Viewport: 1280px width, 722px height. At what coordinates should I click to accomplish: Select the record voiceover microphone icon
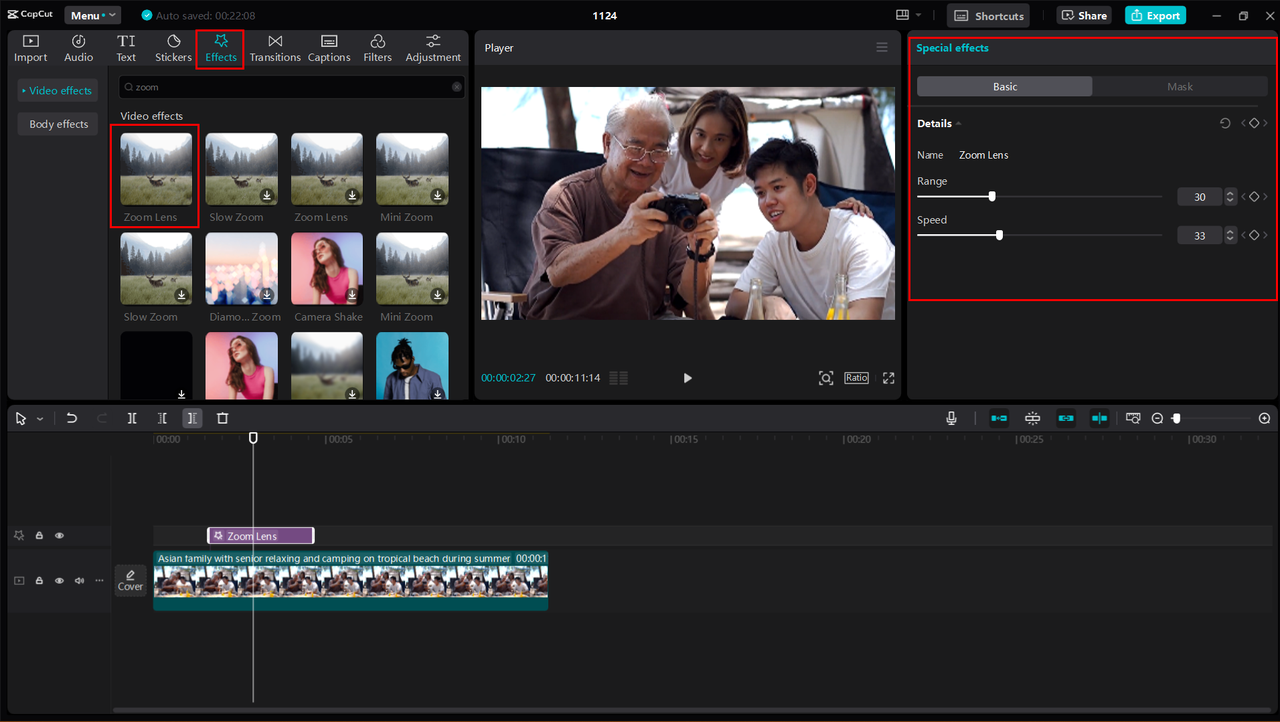[950, 418]
